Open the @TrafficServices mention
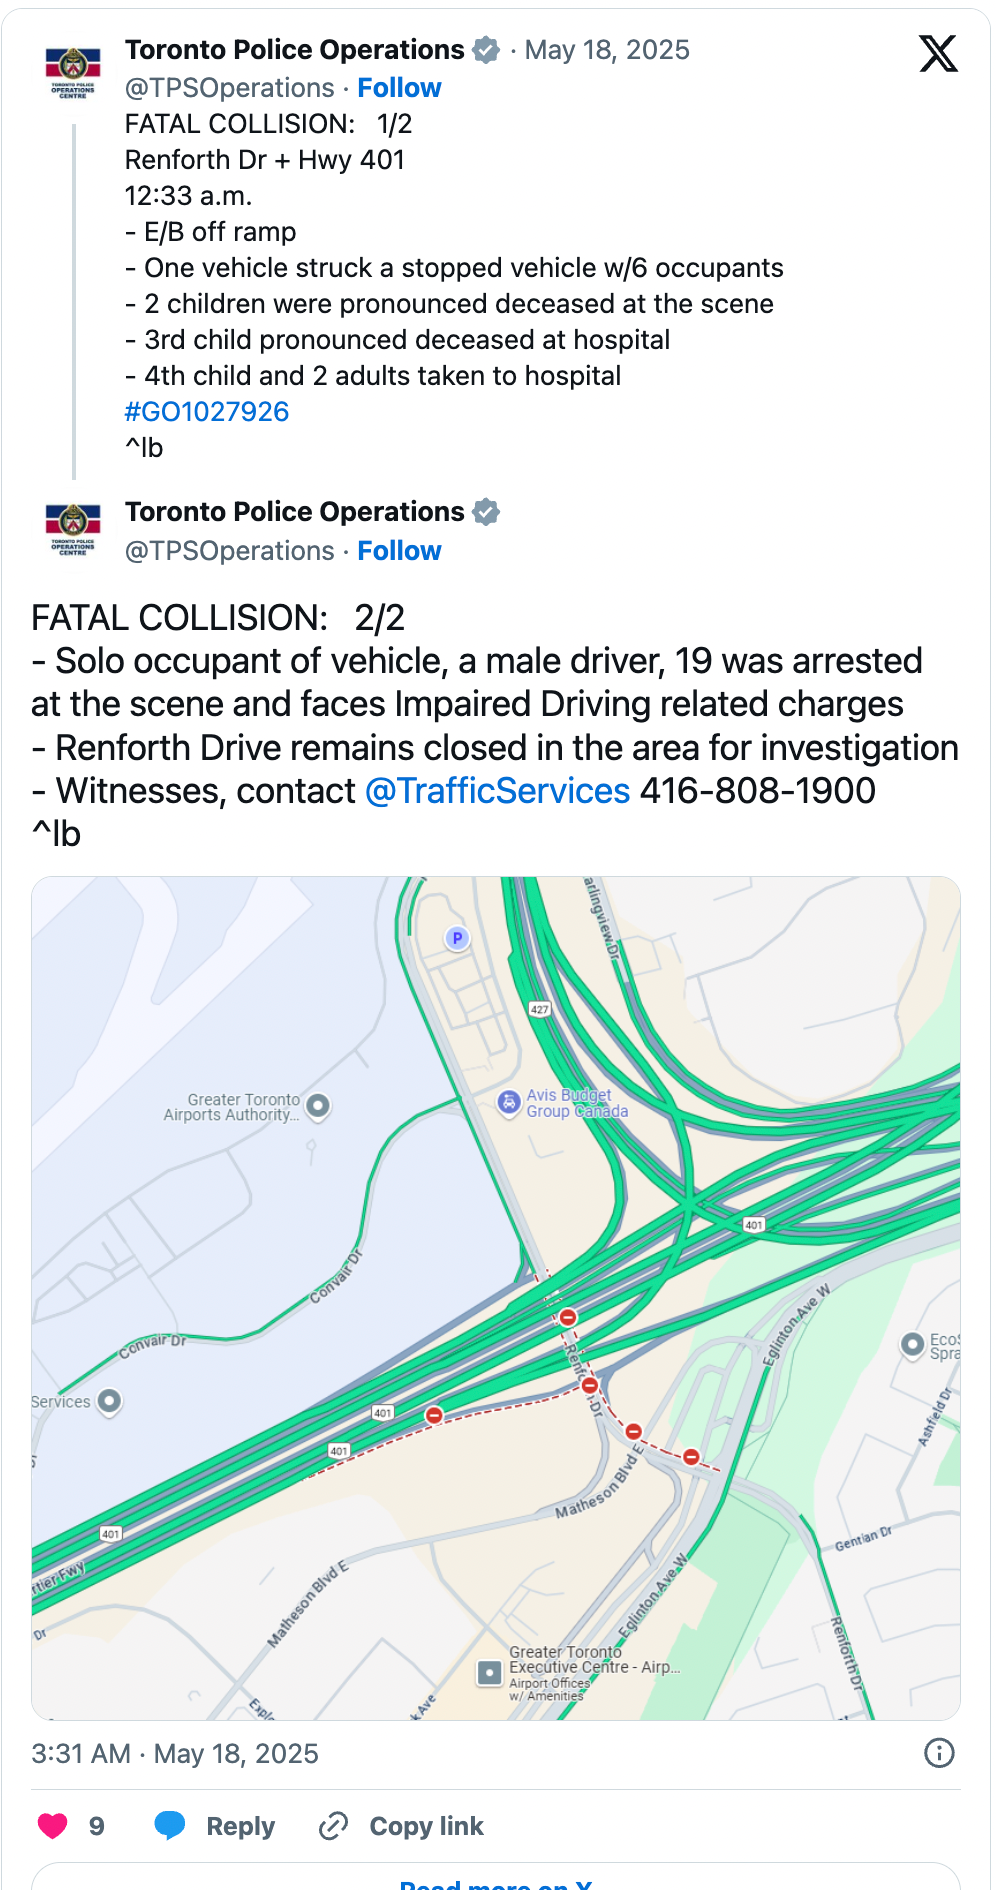 pyautogui.click(x=497, y=791)
